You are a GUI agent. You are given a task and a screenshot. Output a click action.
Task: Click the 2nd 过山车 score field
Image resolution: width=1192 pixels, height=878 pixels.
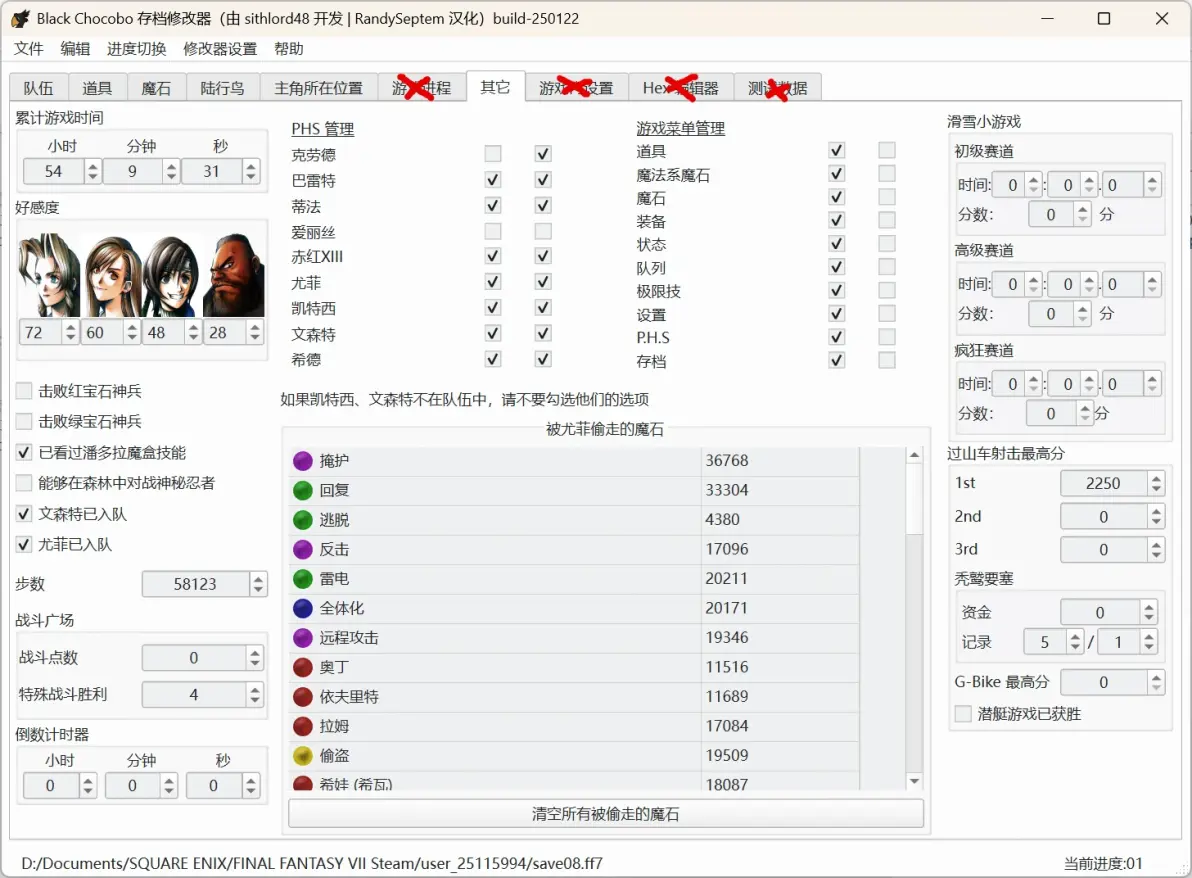1103,517
